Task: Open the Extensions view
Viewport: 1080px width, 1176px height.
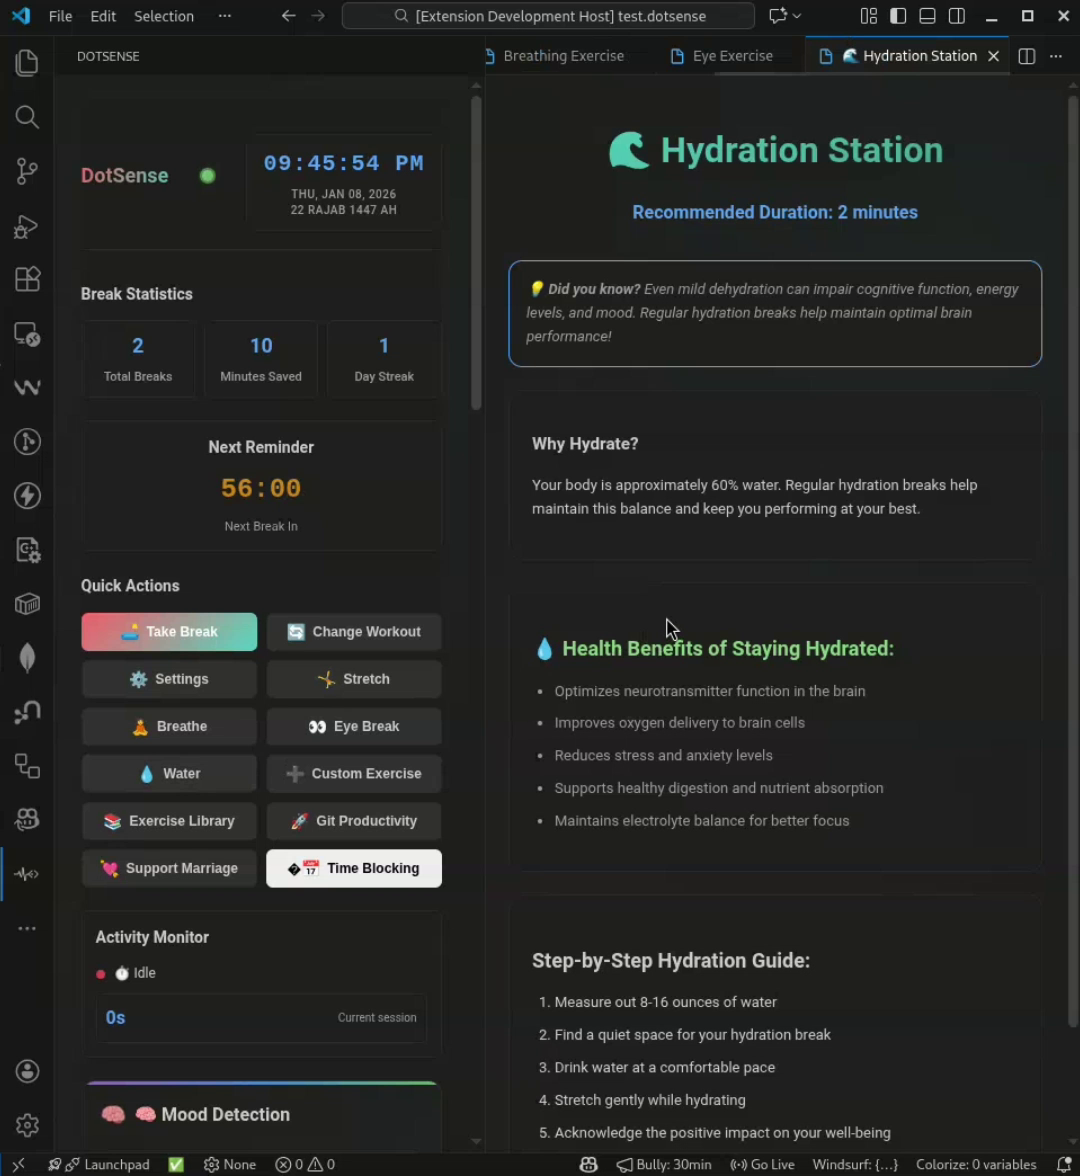Action: coord(27,279)
